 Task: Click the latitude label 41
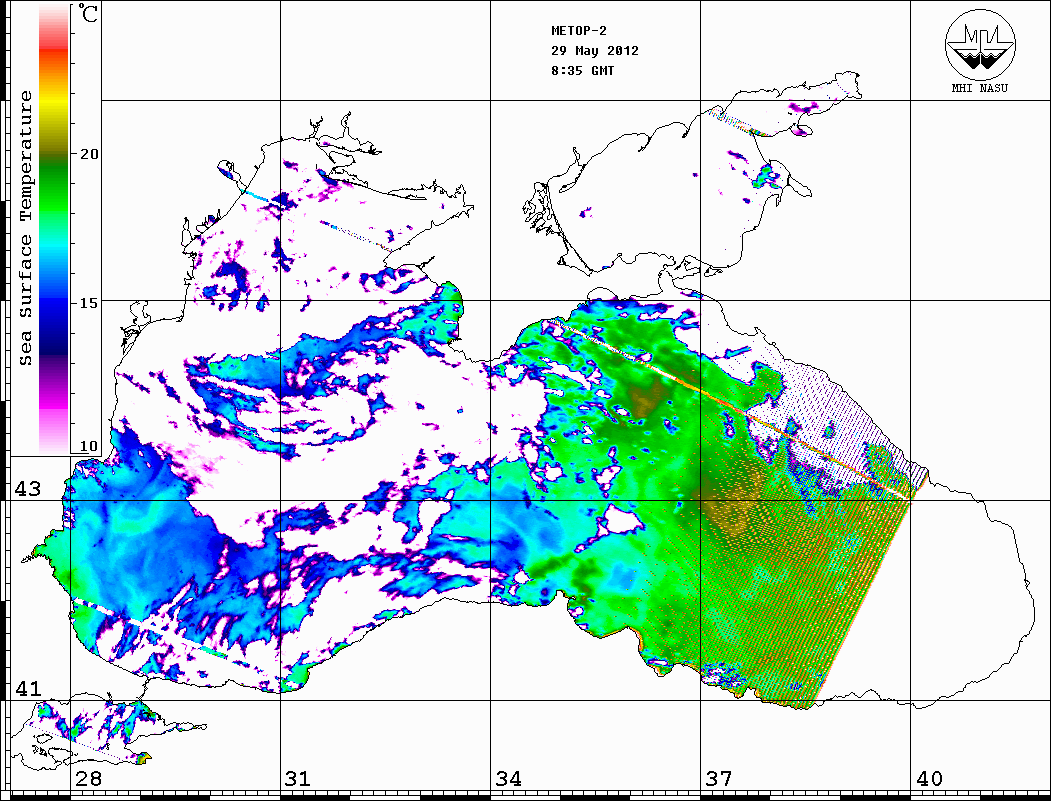27,688
